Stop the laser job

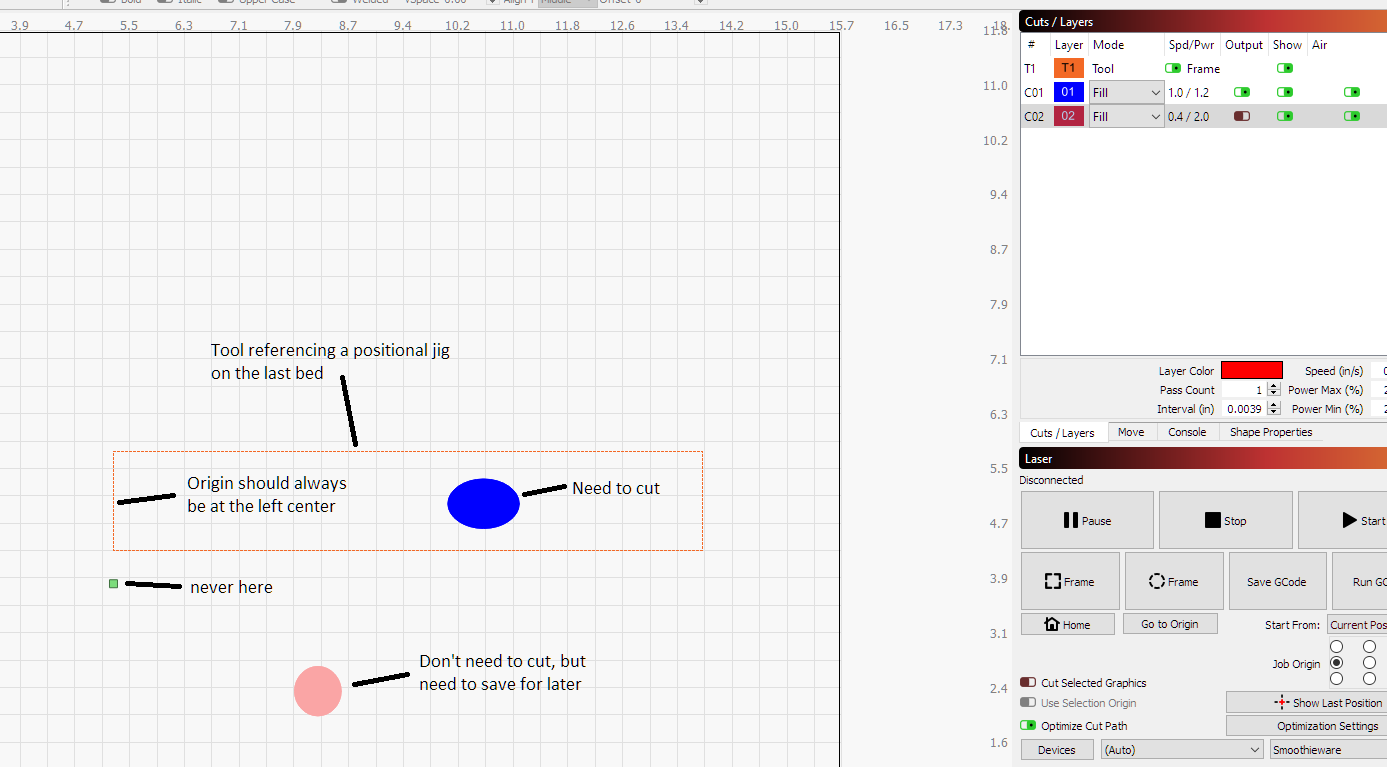point(1225,520)
